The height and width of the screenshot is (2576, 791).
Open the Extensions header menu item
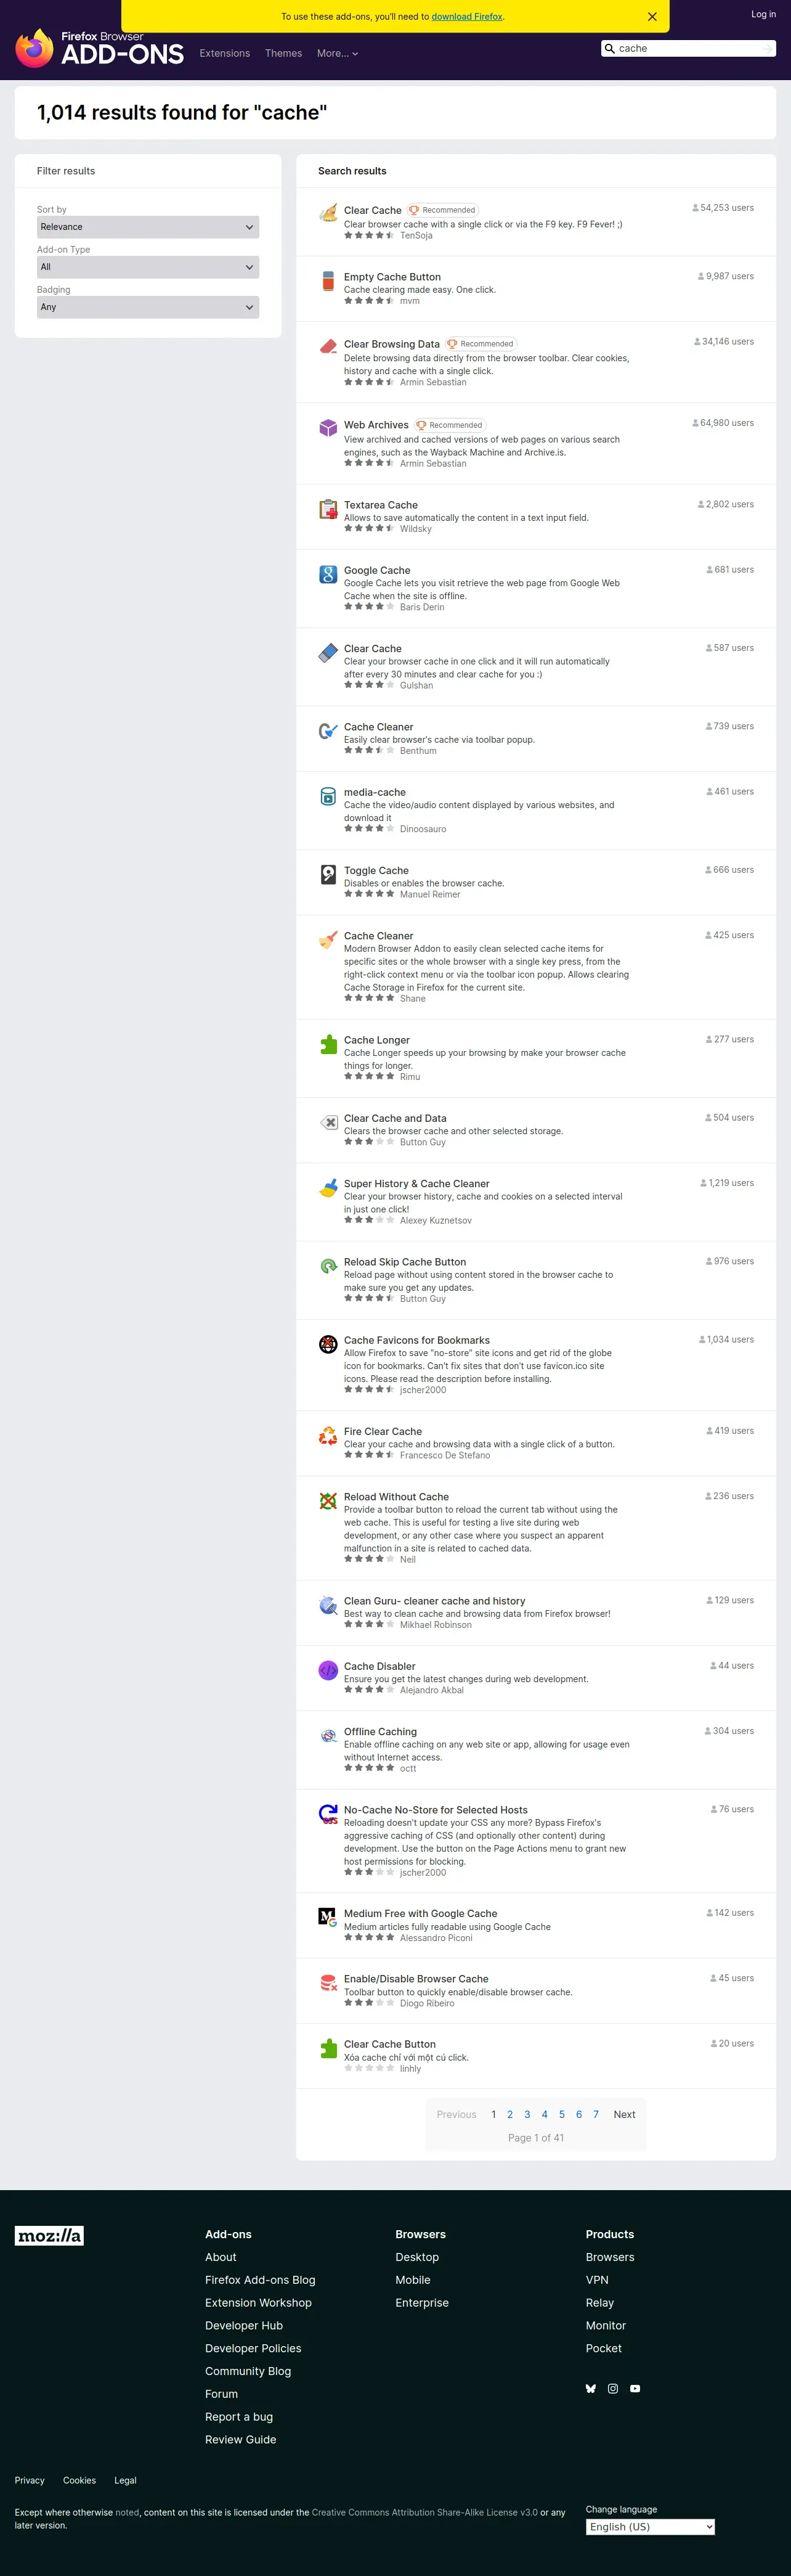[x=225, y=53]
